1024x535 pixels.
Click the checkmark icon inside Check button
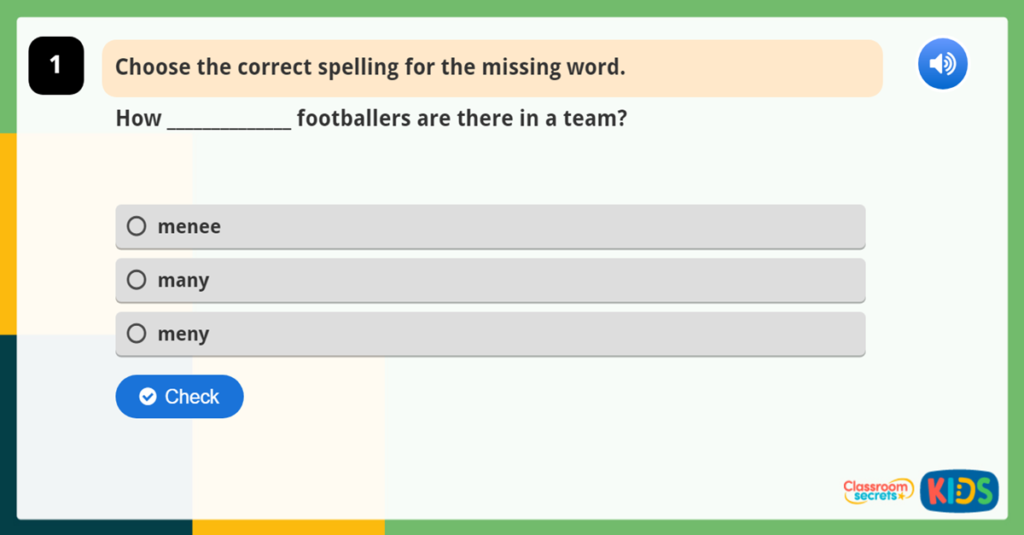[148, 397]
